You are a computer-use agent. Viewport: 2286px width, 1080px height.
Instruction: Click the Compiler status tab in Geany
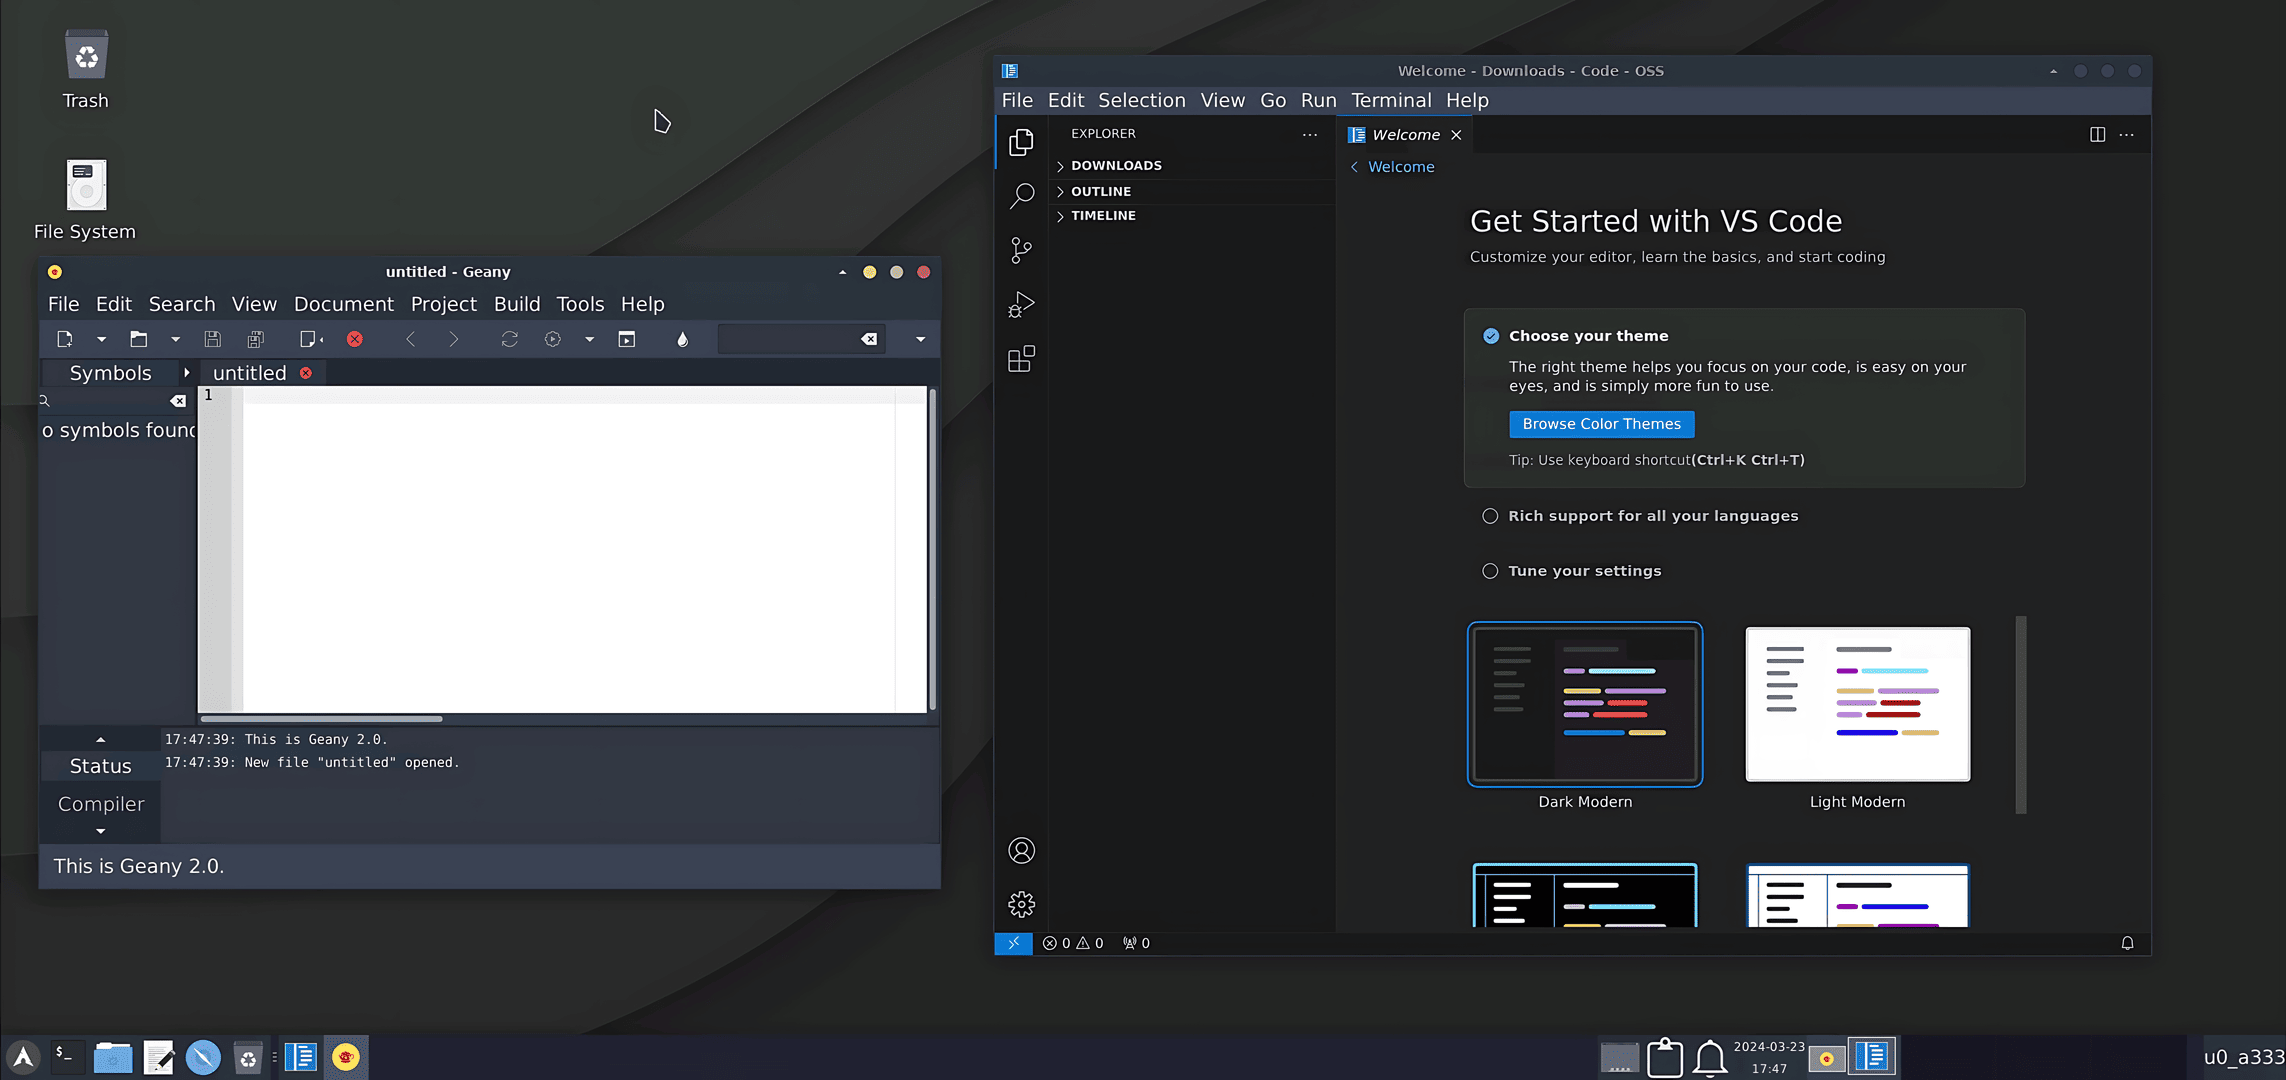(99, 803)
